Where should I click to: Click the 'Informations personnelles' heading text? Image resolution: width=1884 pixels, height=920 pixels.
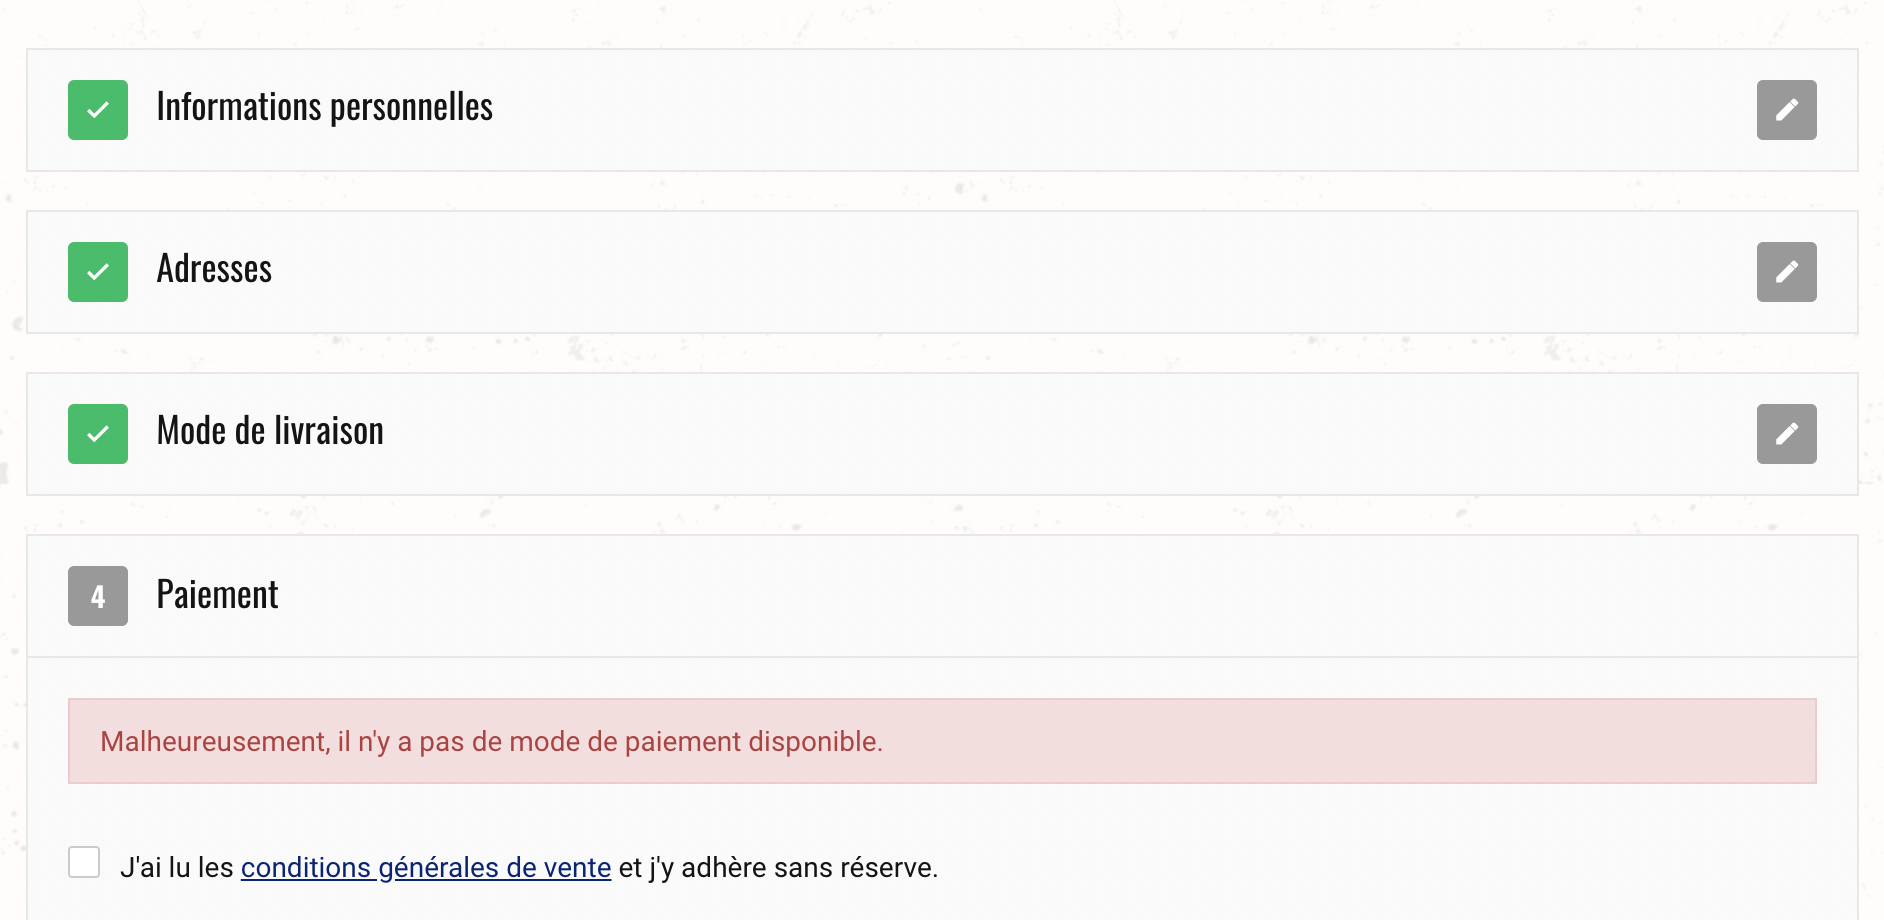click(x=325, y=107)
